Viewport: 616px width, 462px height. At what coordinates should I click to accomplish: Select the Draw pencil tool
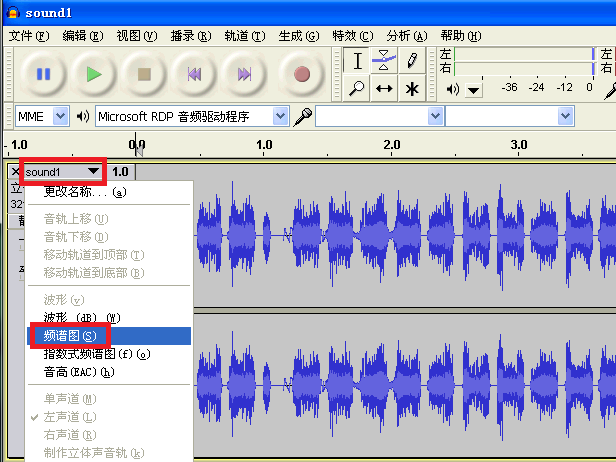412,60
